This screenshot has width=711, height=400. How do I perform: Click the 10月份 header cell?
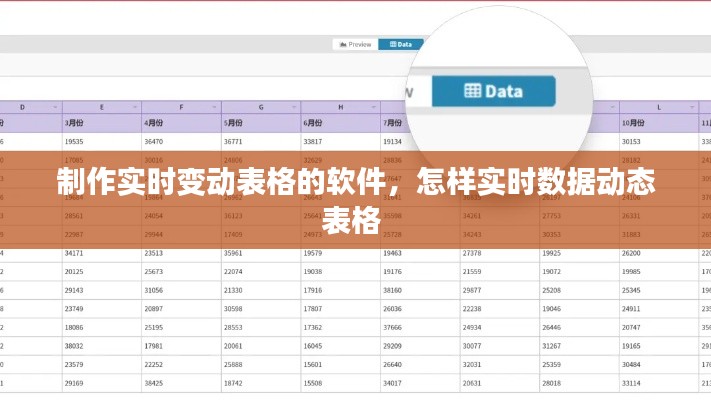(633, 123)
